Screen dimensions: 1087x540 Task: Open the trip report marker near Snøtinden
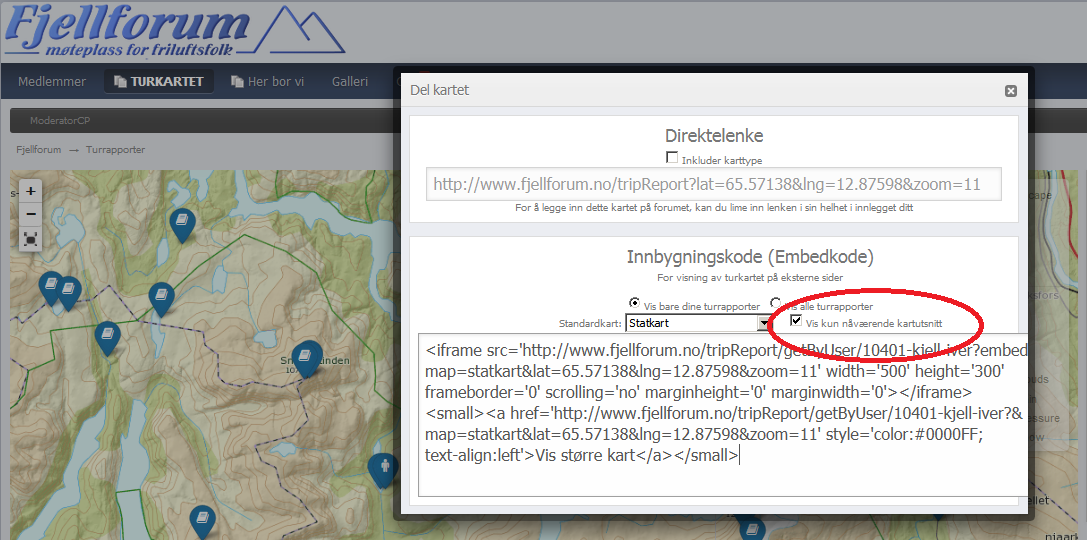[306, 357]
